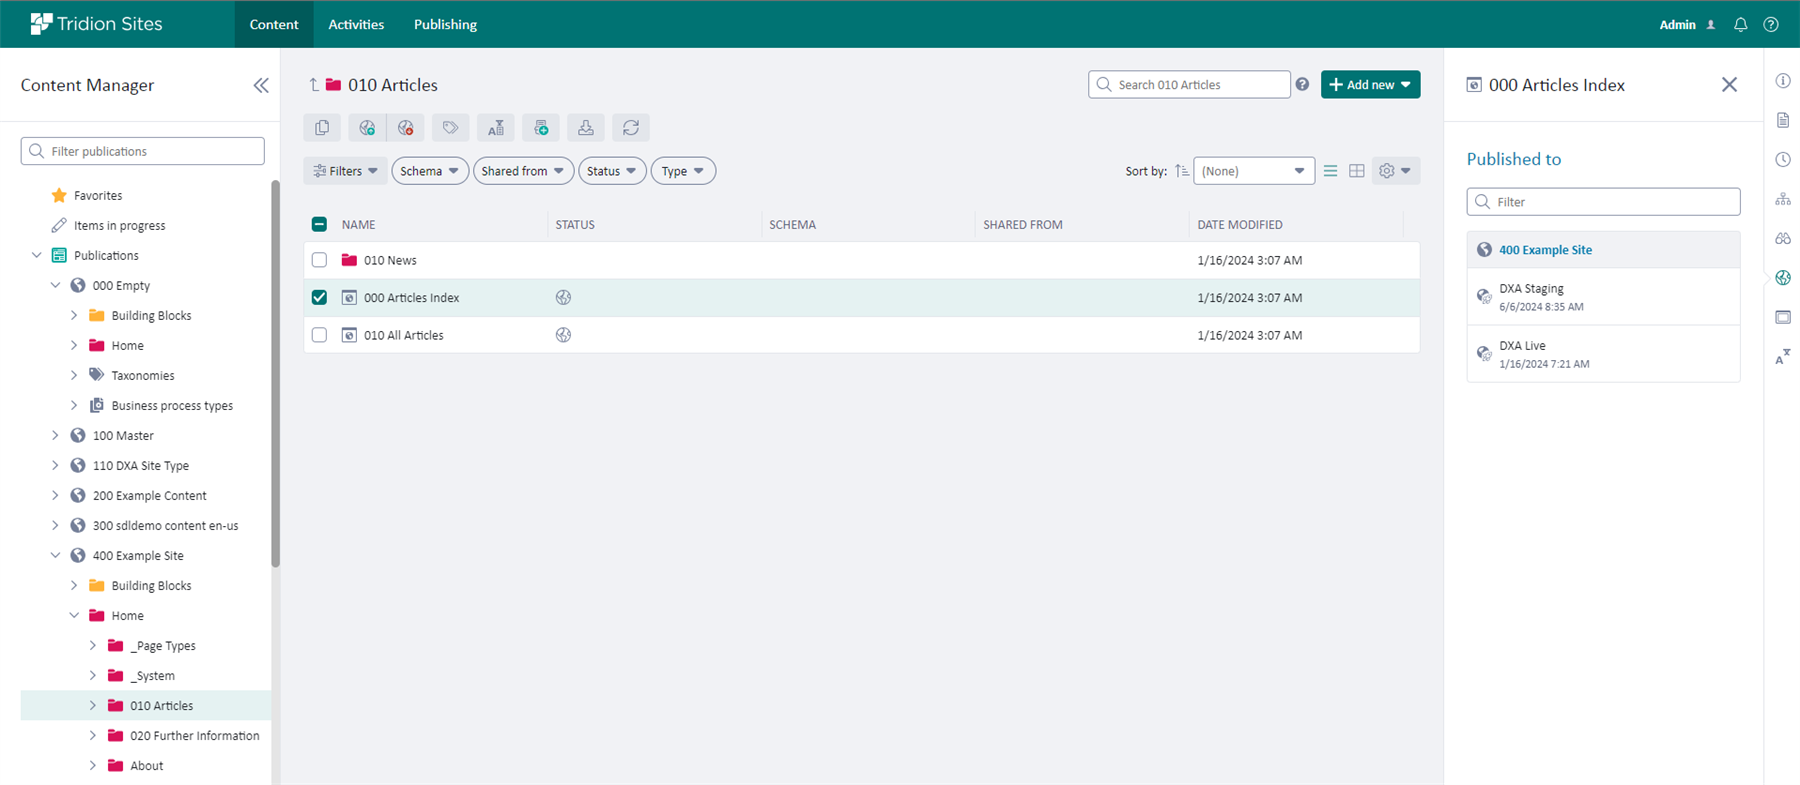Open the Shared from filter dropdown
The image size is (1800, 785).
click(x=523, y=171)
